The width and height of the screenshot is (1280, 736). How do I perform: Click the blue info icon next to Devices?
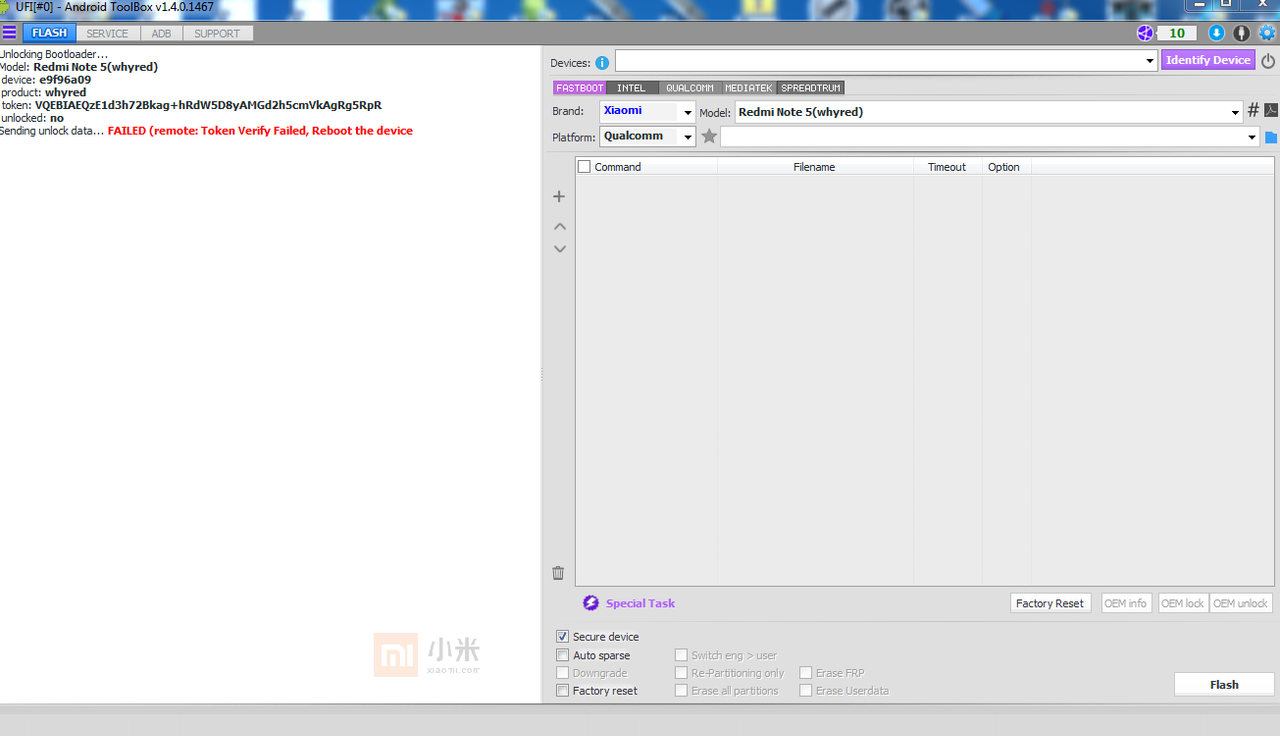point(602,63)
